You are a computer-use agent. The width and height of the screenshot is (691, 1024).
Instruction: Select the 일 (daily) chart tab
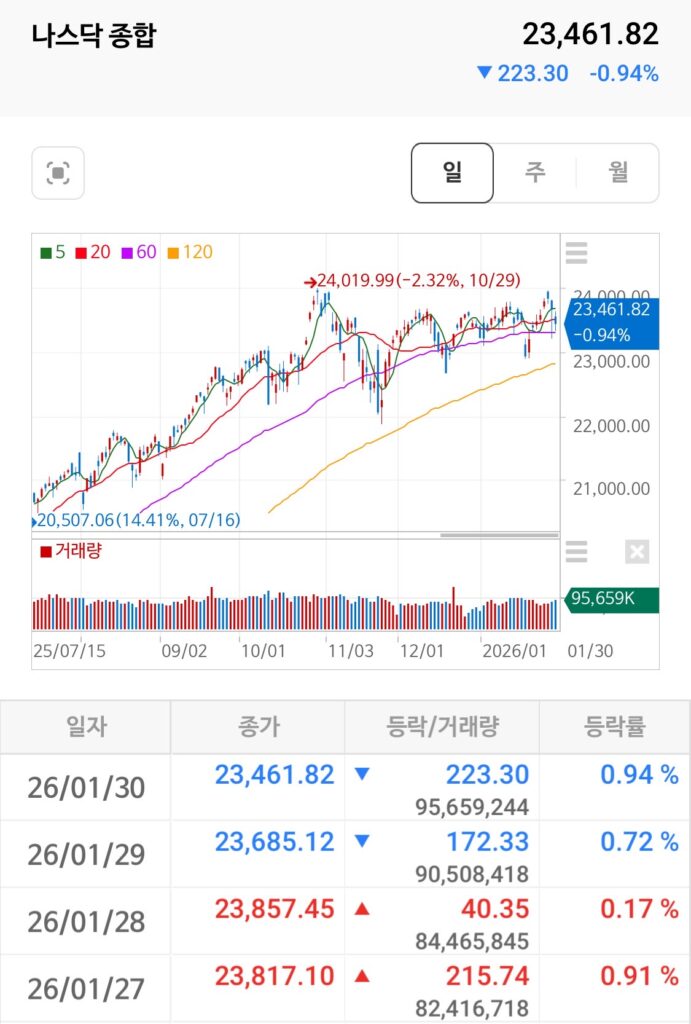click(x=452, y=173)
